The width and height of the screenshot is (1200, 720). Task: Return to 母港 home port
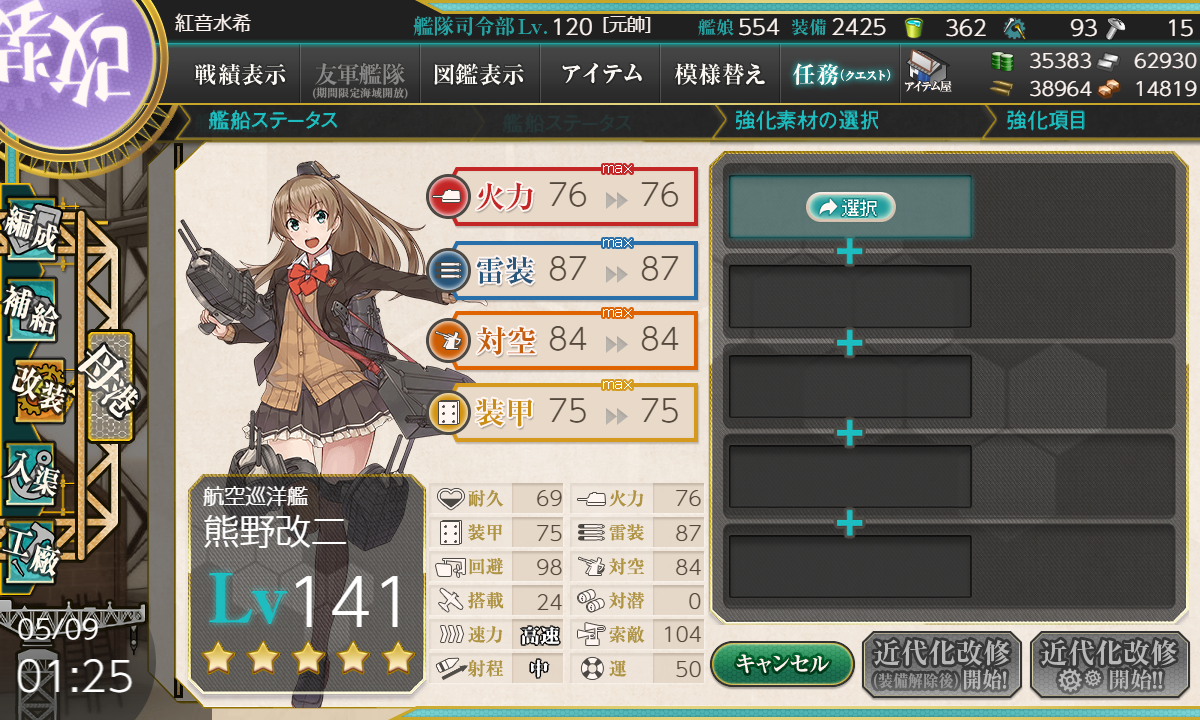[109, 386]
